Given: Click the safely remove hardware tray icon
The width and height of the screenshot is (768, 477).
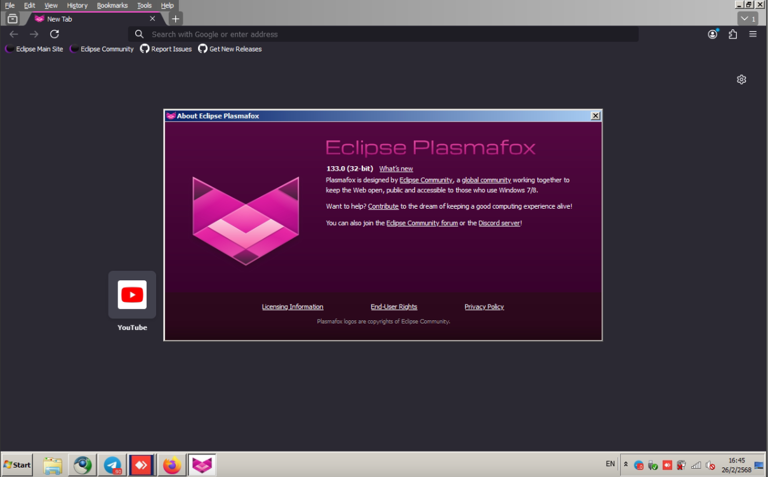Looking at the screenshot, I should [653, 465].
